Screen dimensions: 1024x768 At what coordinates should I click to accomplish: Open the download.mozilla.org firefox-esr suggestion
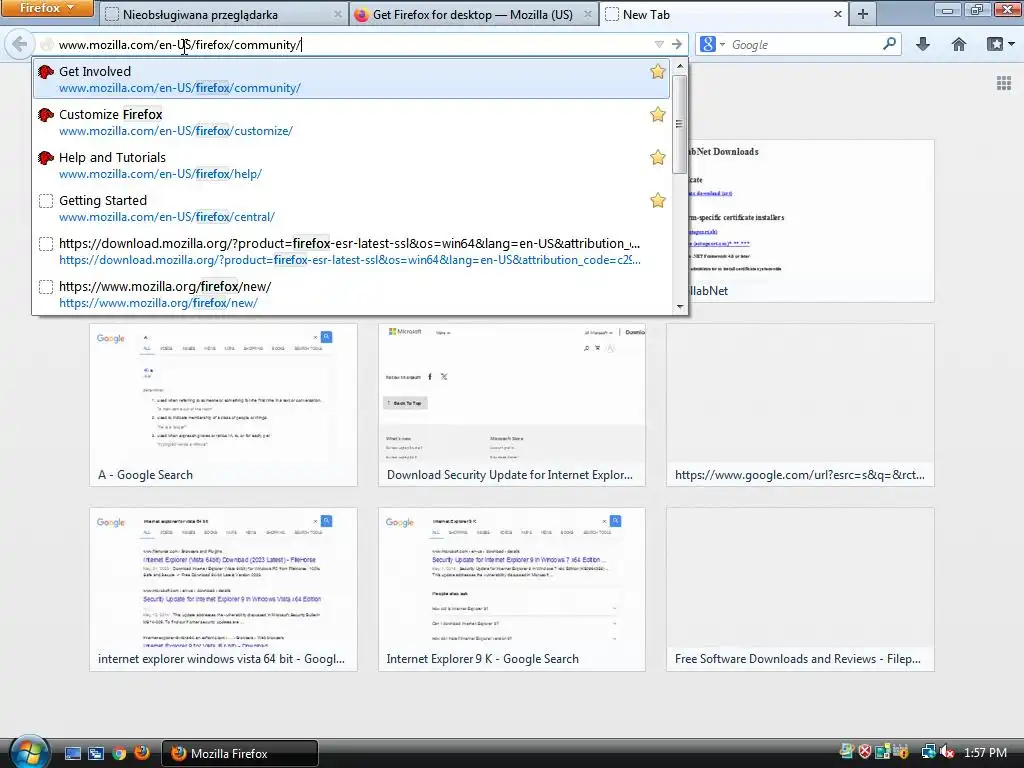352,251
